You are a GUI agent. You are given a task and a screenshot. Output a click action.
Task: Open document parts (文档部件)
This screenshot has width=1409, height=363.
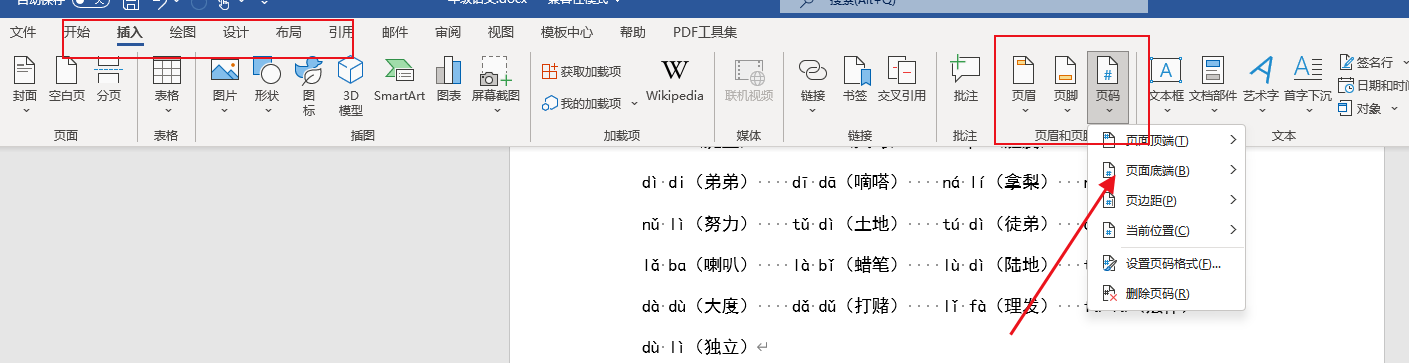1213,84
